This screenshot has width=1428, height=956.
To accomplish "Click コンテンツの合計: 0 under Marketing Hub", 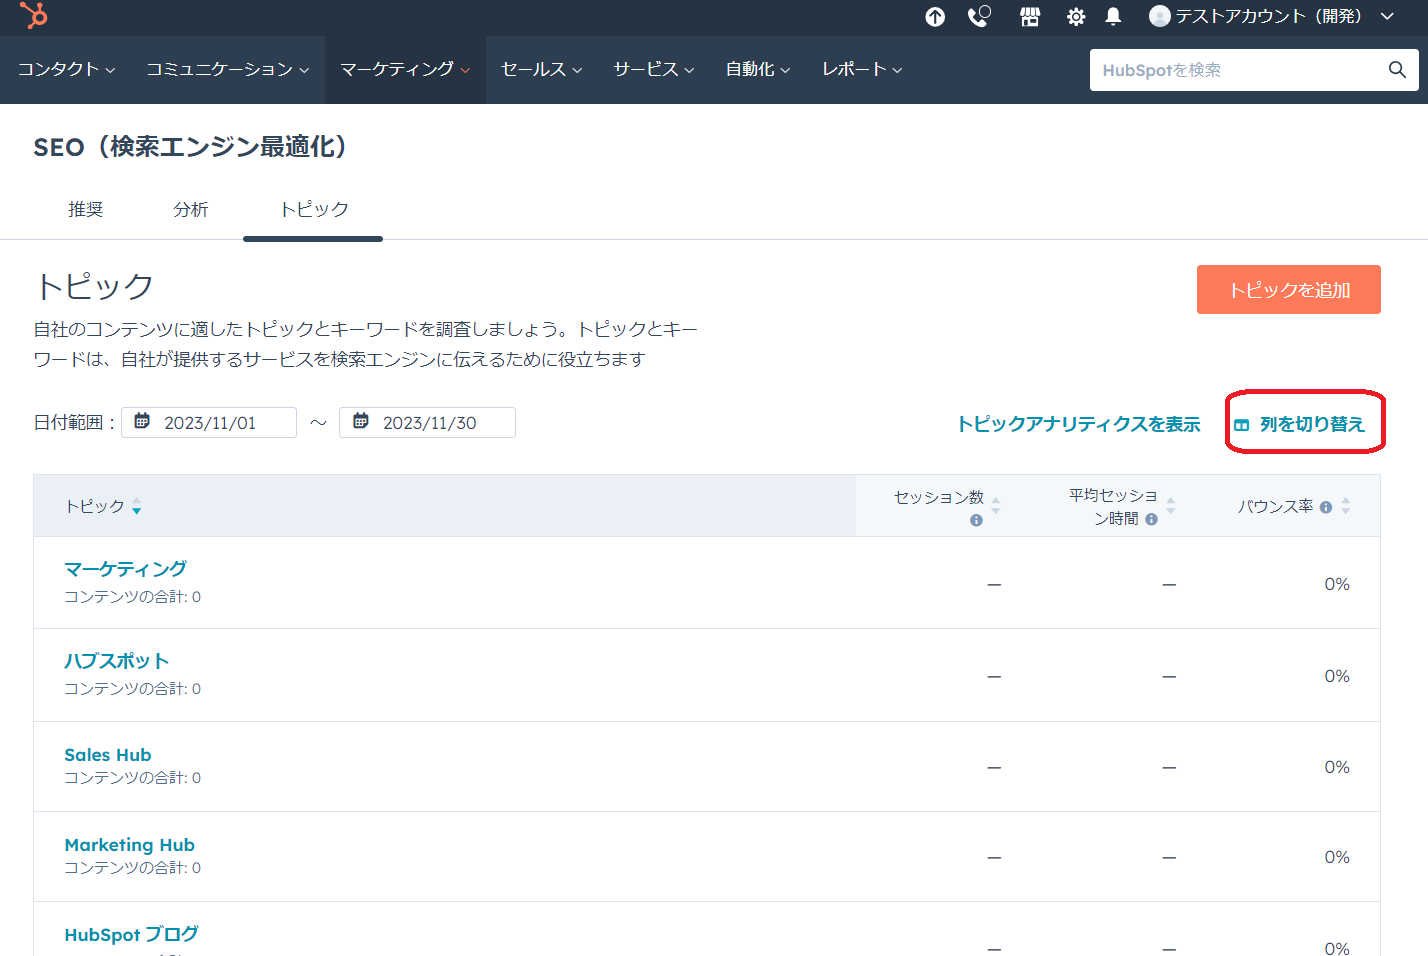I will 132,868.
